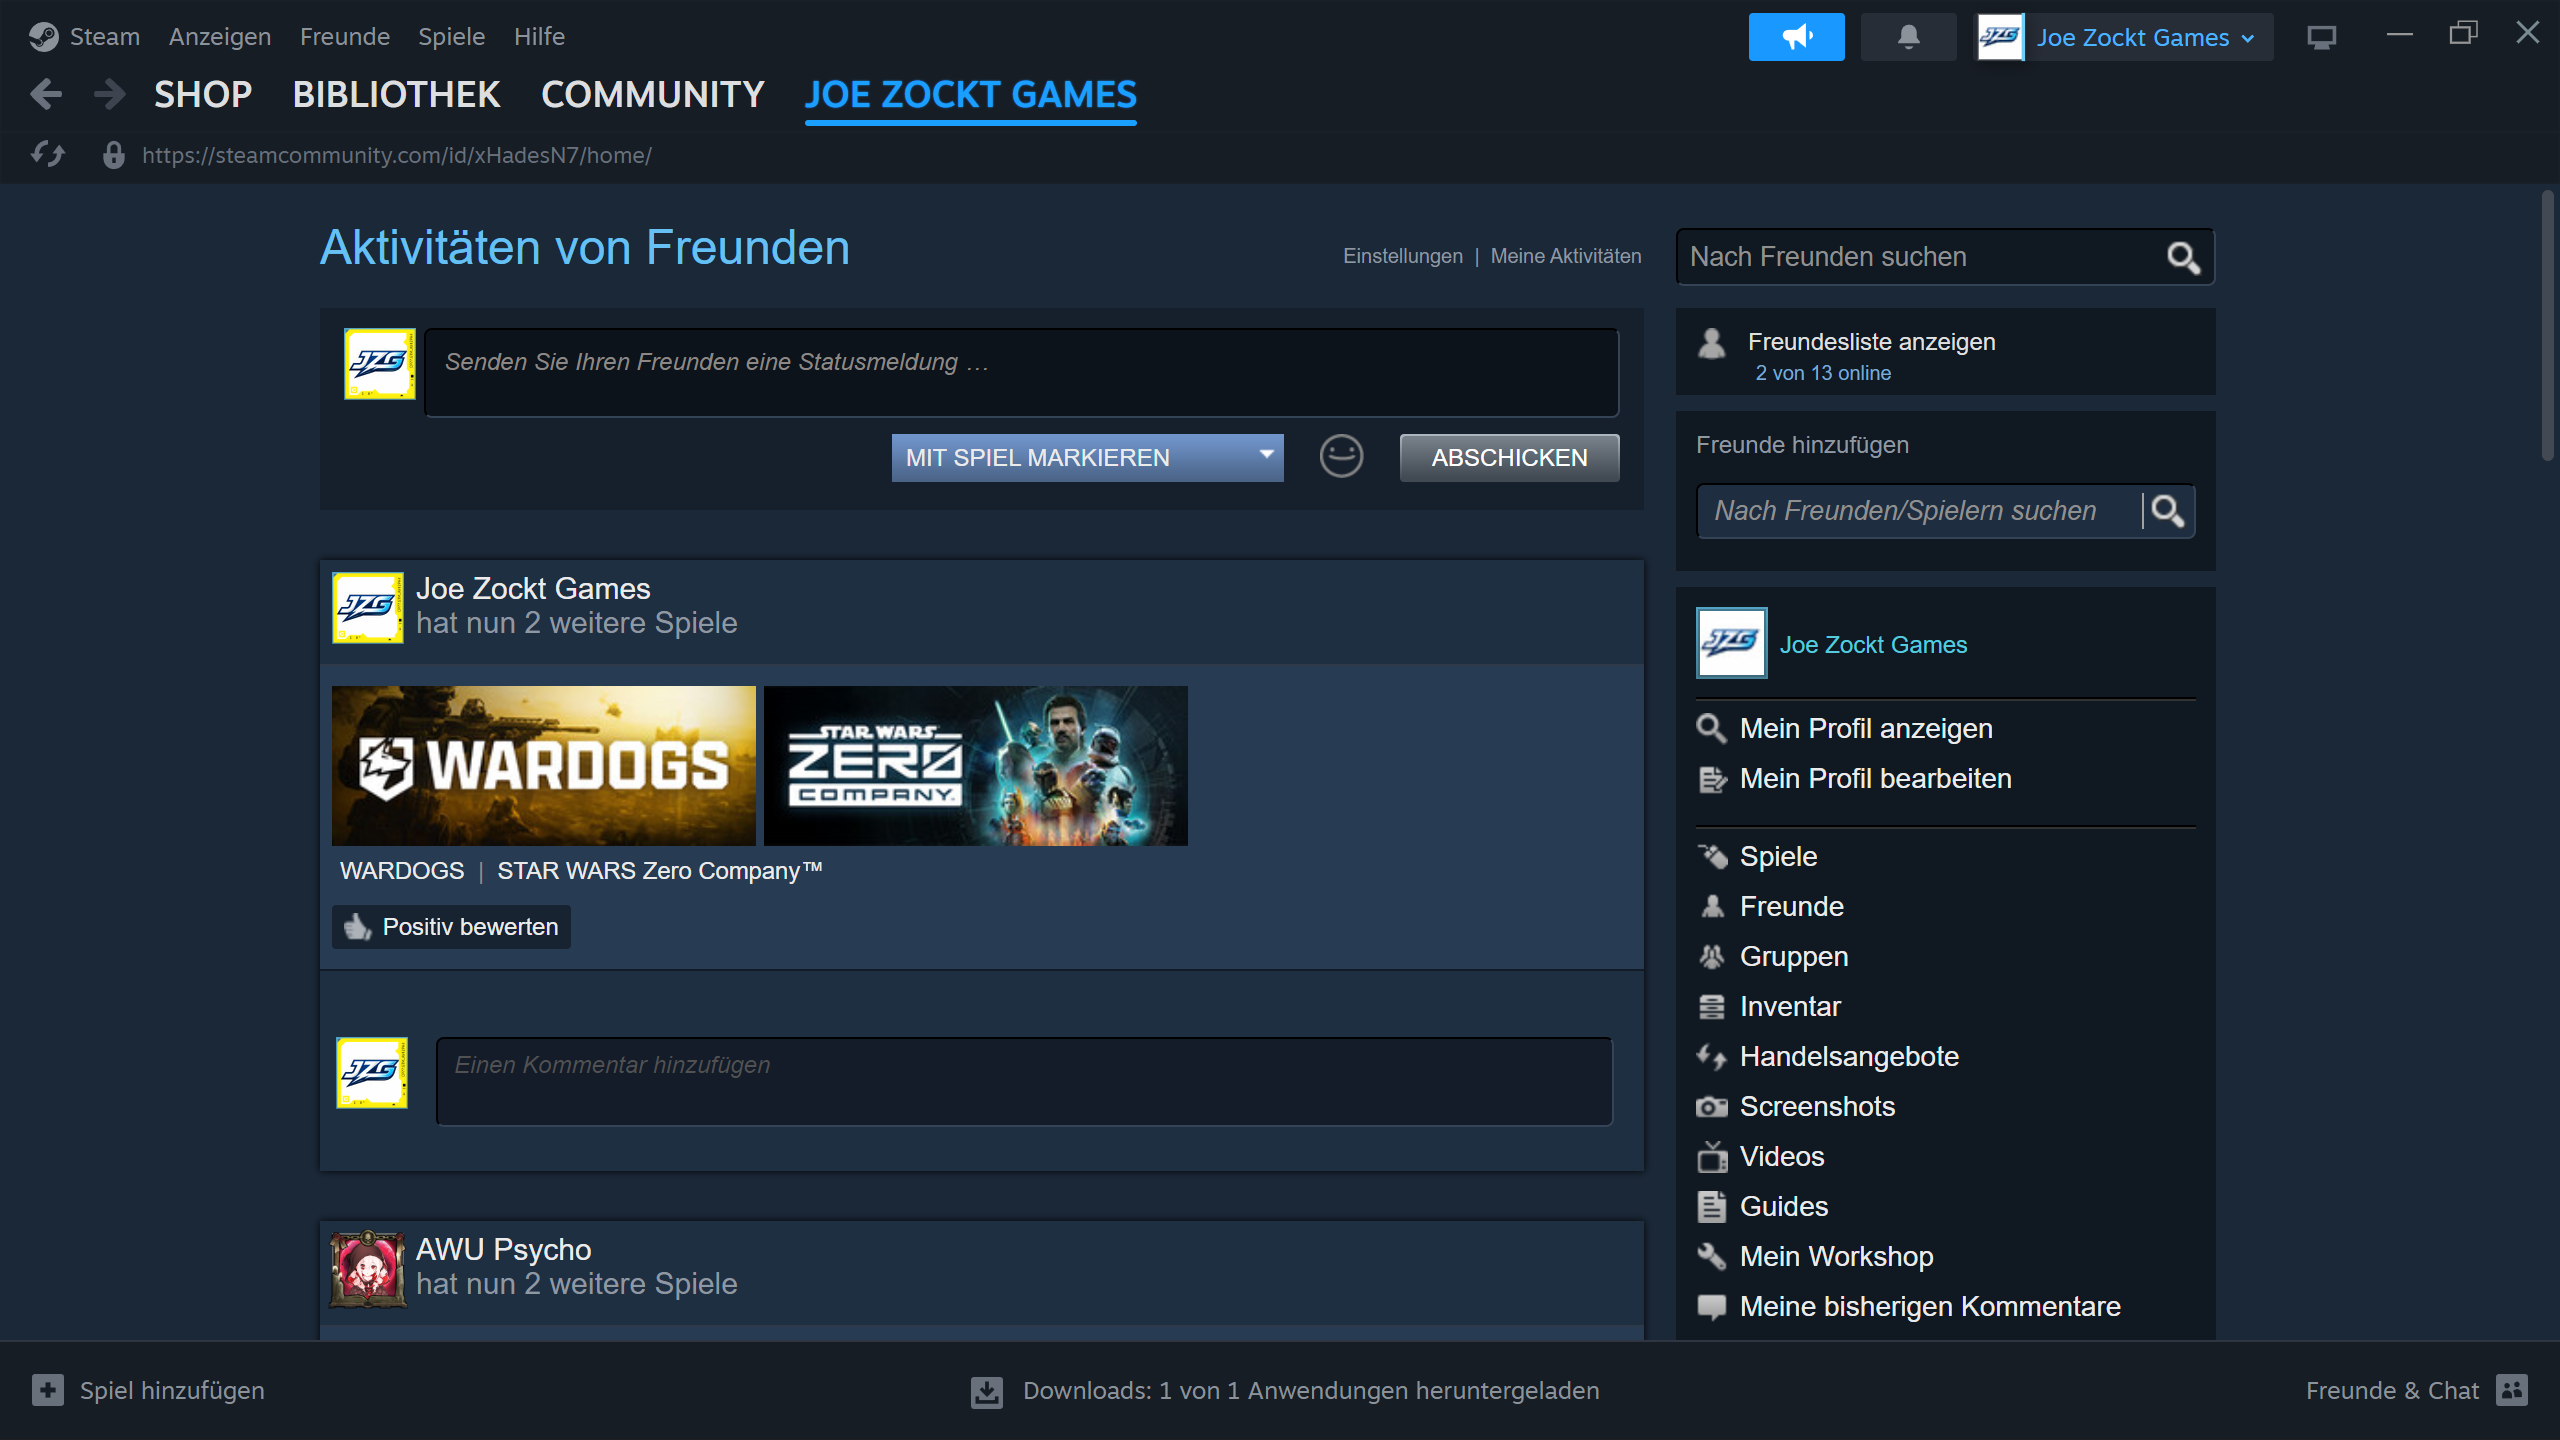Click the Big Picture mode monitor icon

click(x=2321, y=37)
